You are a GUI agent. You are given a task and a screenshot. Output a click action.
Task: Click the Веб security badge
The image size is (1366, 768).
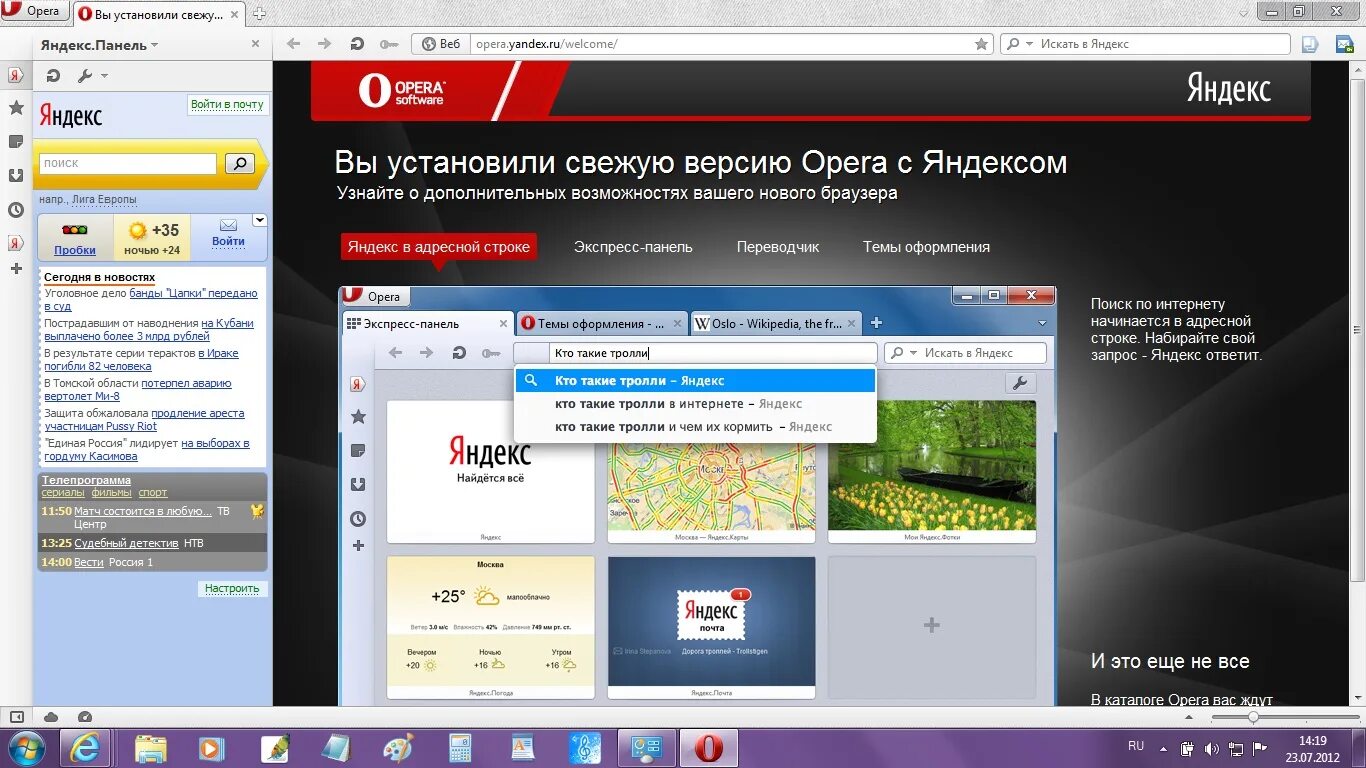pos(441,44)
